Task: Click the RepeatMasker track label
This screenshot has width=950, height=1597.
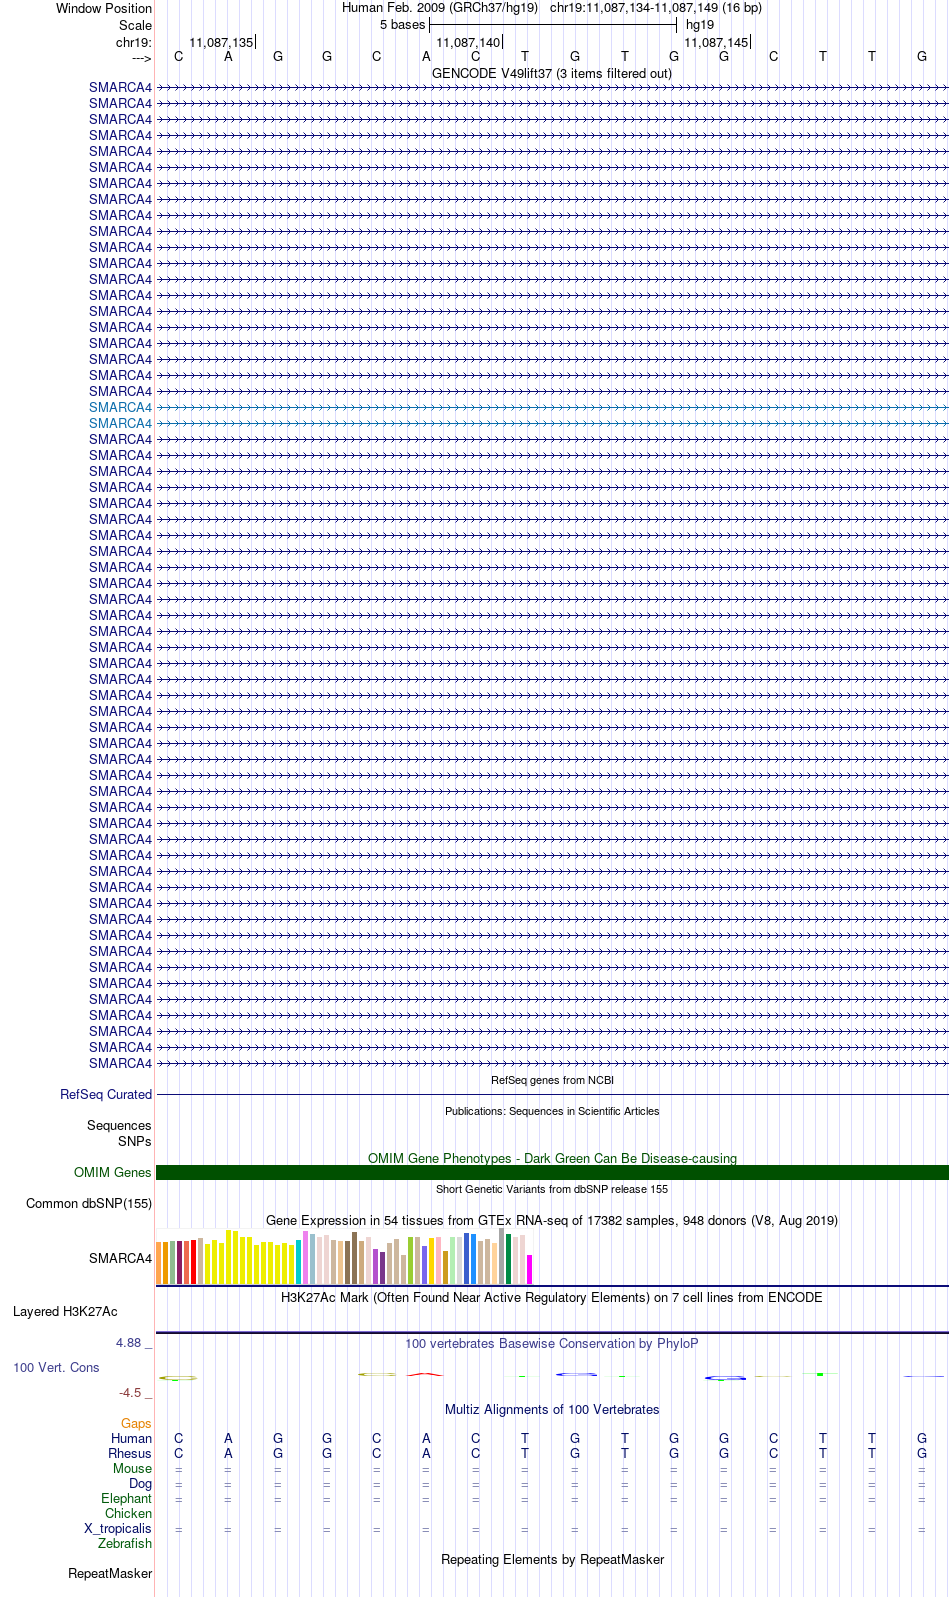Action: click(x=110, y=1574)
